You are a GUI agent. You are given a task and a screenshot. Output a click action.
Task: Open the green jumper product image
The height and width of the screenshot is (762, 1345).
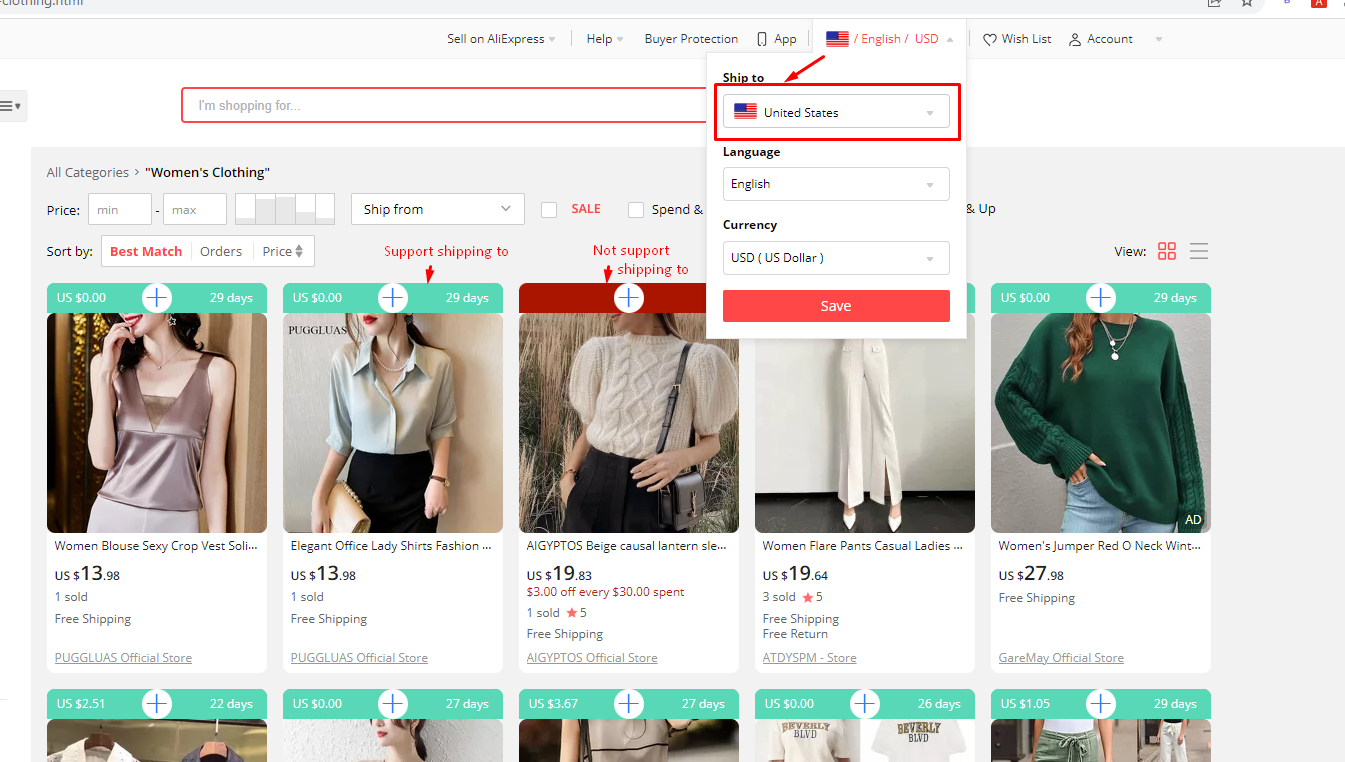[1101, 423]
